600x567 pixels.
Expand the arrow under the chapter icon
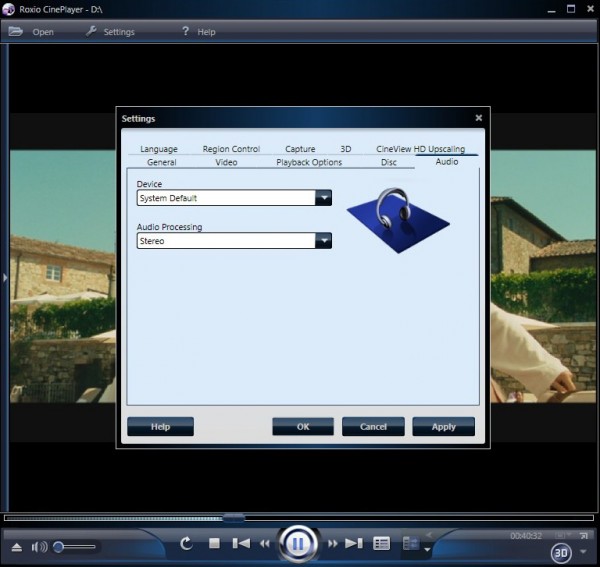pyautogui.click(x=427, y=550)
